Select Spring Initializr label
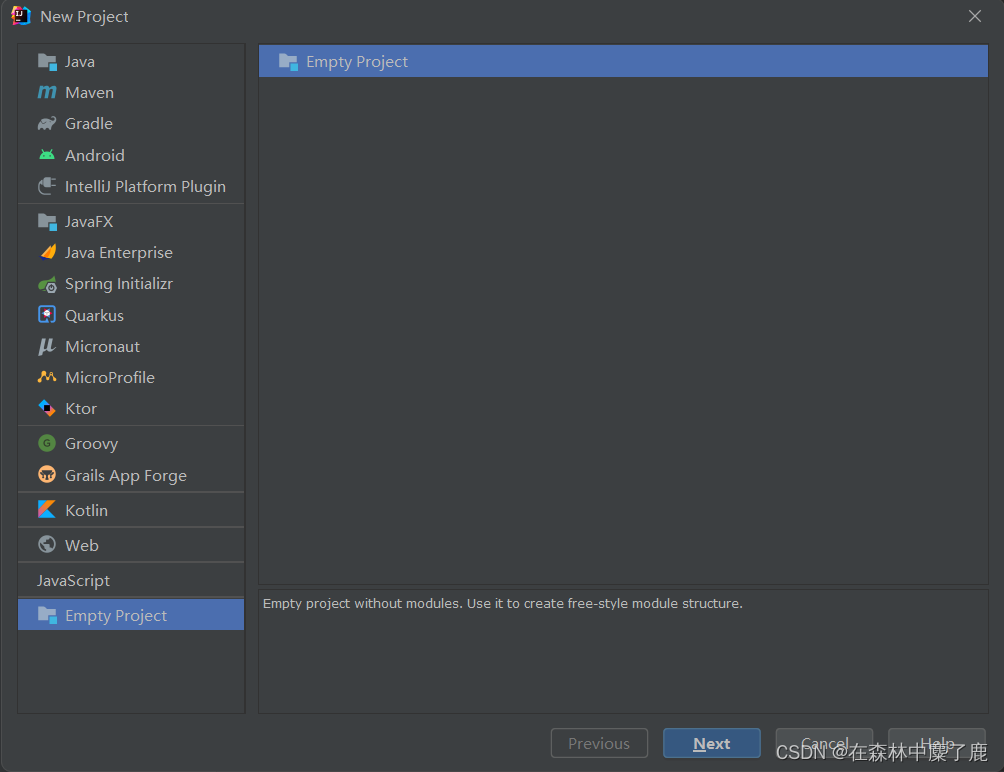This screenshot has height=772, width=1004. (x=119, y=284)
